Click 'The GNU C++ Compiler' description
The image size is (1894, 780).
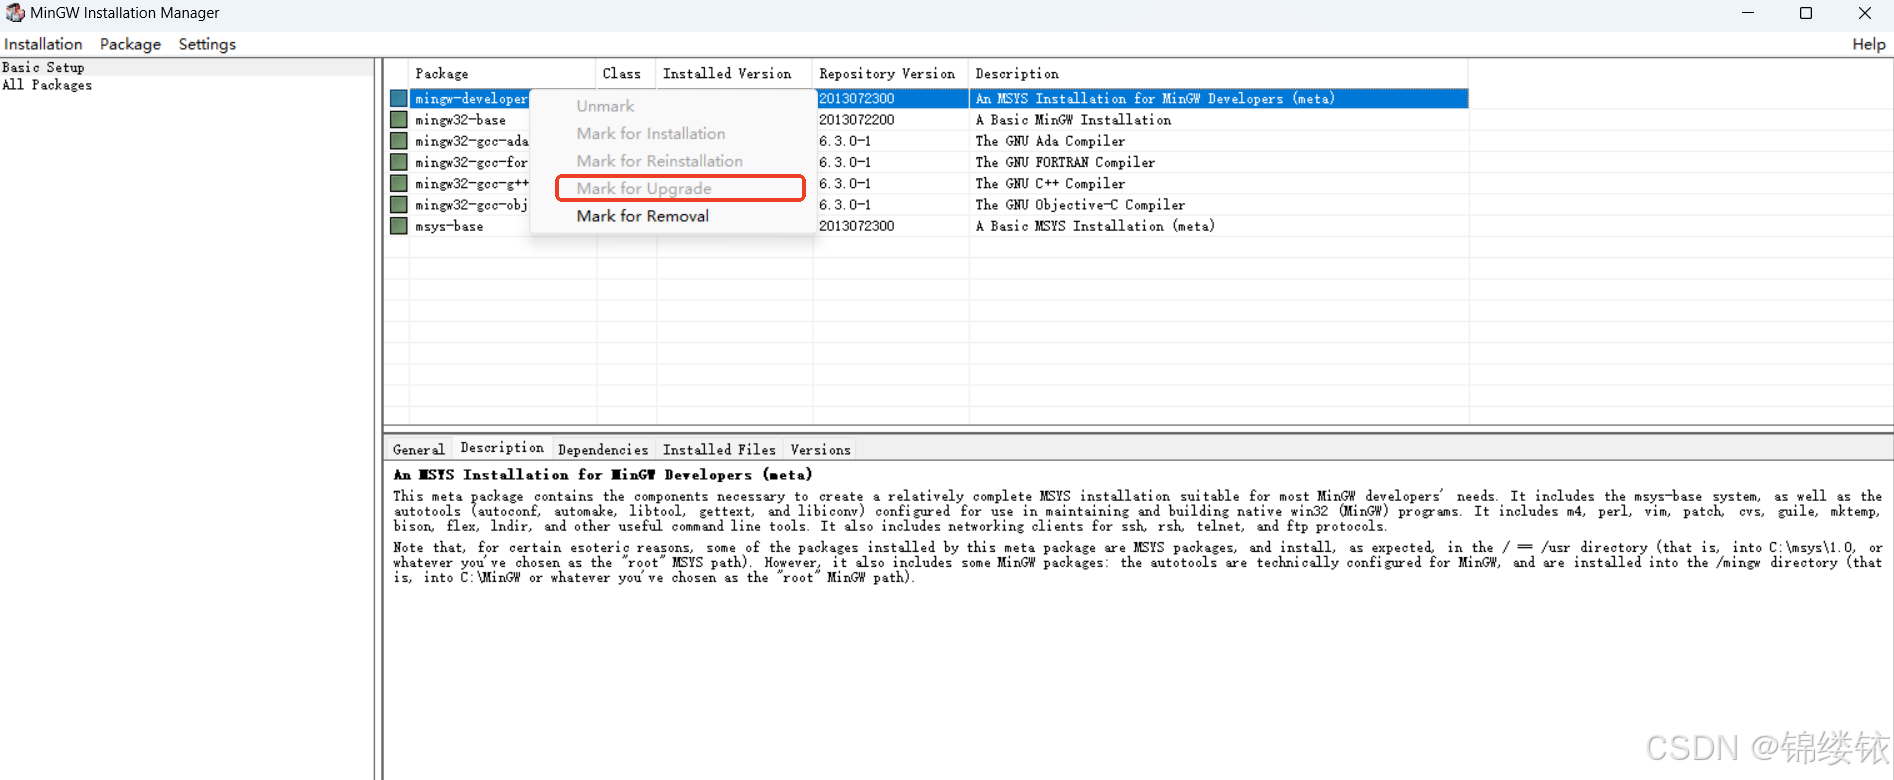click(1050, 183)
